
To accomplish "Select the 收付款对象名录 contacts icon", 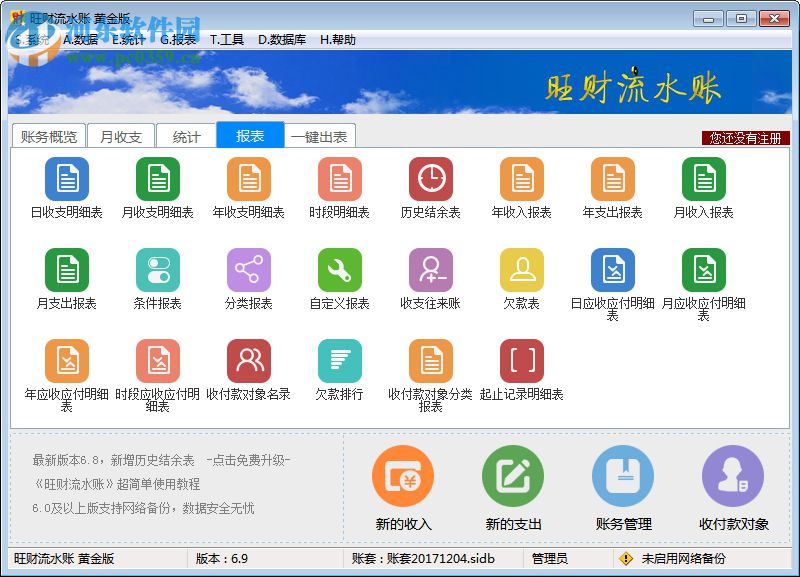I will pos(249,360).
